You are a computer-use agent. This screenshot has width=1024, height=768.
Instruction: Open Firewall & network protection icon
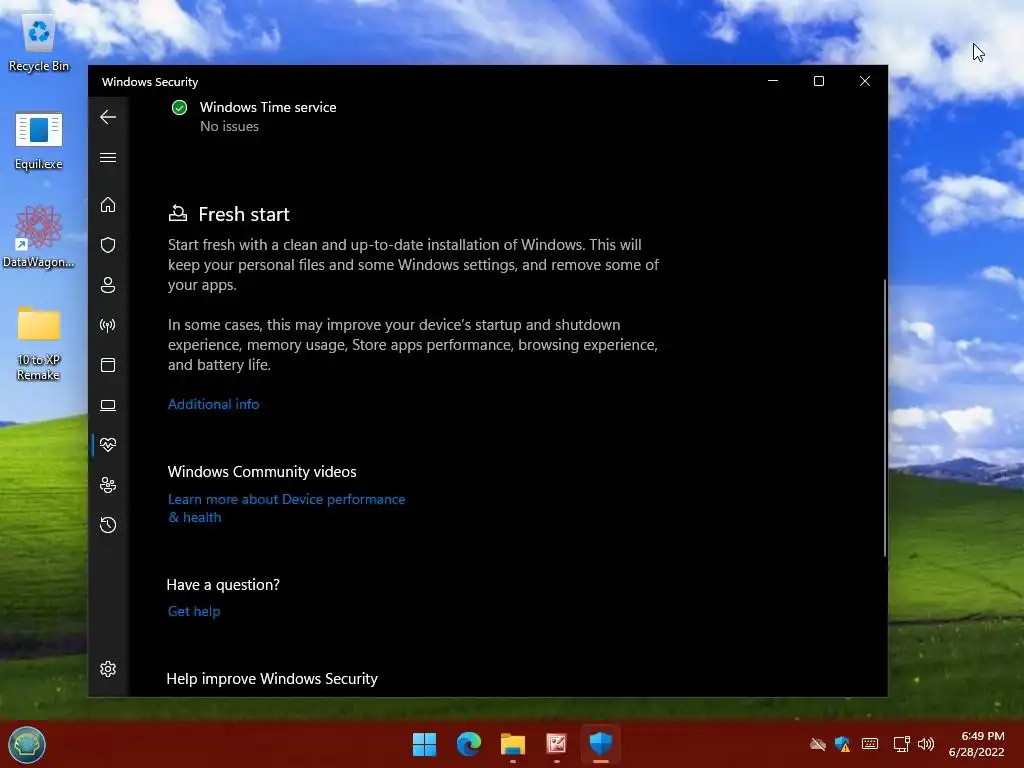click(x=108, y=325)
